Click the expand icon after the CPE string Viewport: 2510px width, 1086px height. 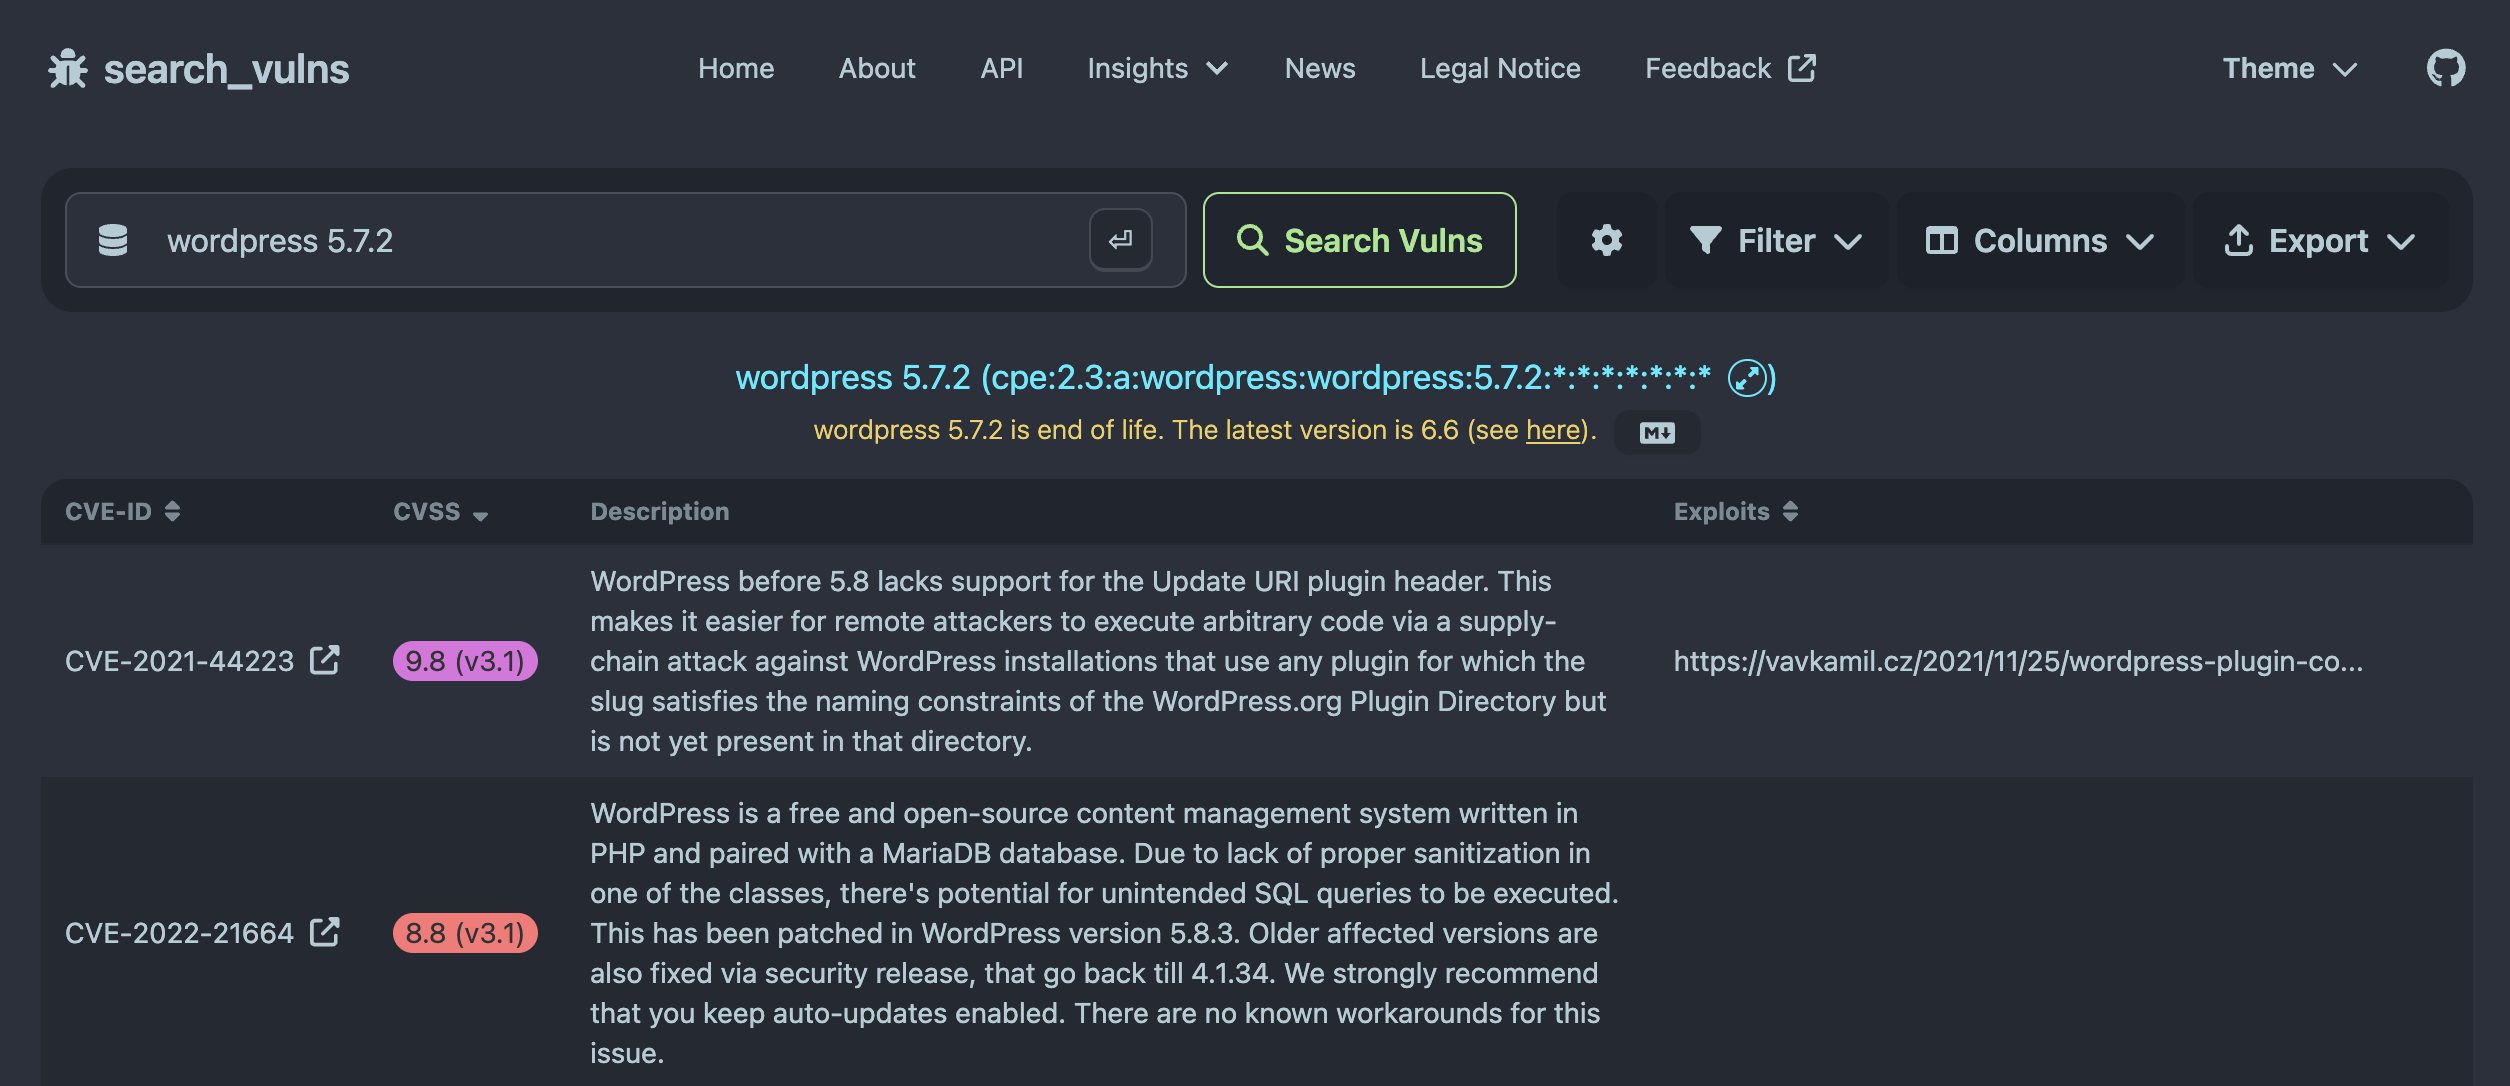1746,379
